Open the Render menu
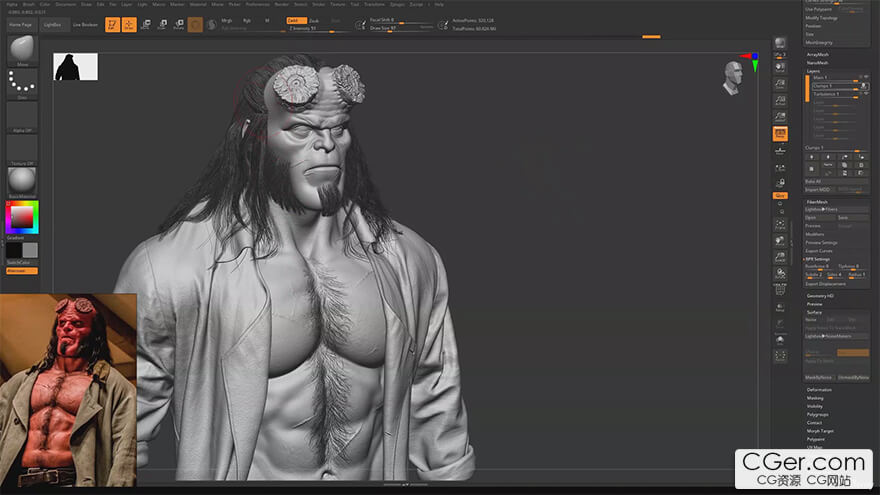This screenshot has width=880, height=495. click(x=282, y=4)
